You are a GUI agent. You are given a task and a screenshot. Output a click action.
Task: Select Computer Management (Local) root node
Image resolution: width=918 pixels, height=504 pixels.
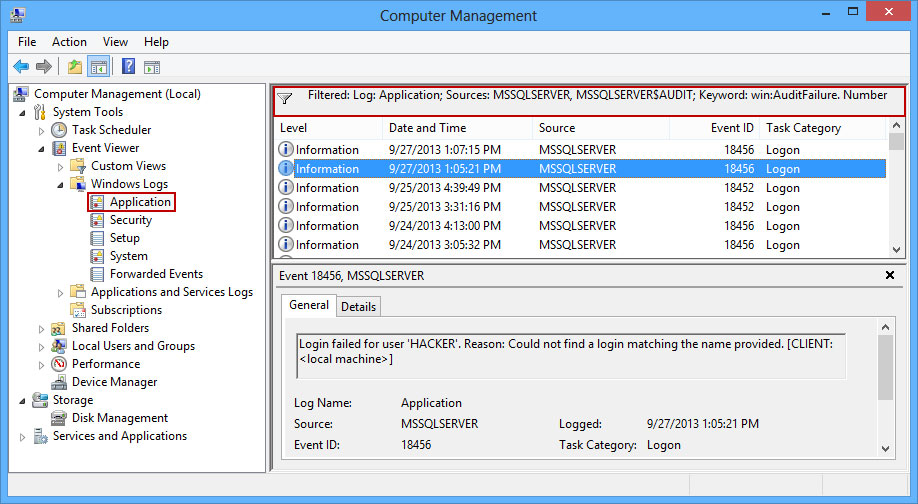(117, 94)
